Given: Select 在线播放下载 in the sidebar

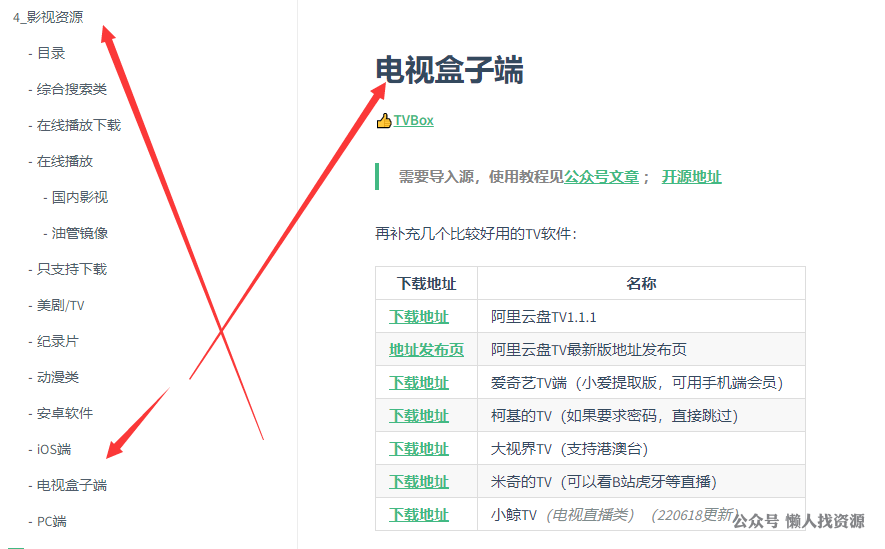Looking at the screenshot, I should point(79,125).
